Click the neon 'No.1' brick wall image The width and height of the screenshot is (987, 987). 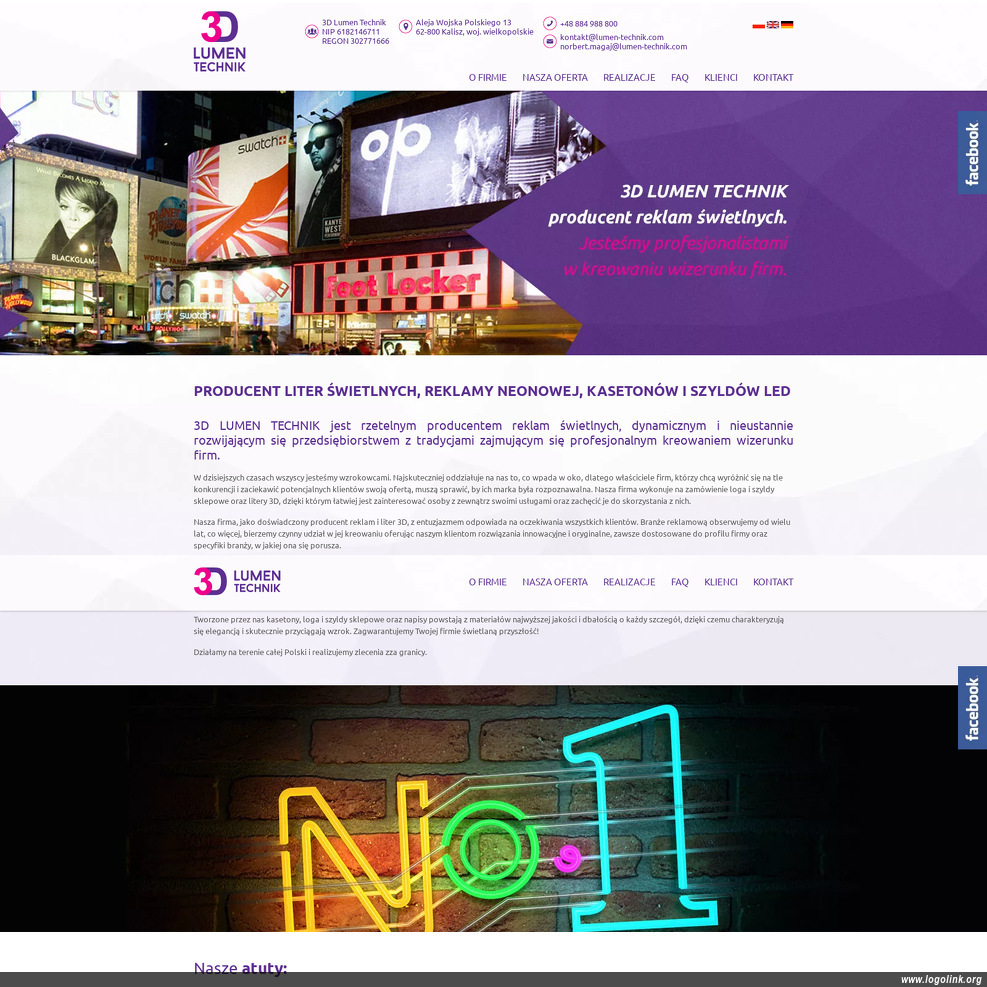click(494, 808)
